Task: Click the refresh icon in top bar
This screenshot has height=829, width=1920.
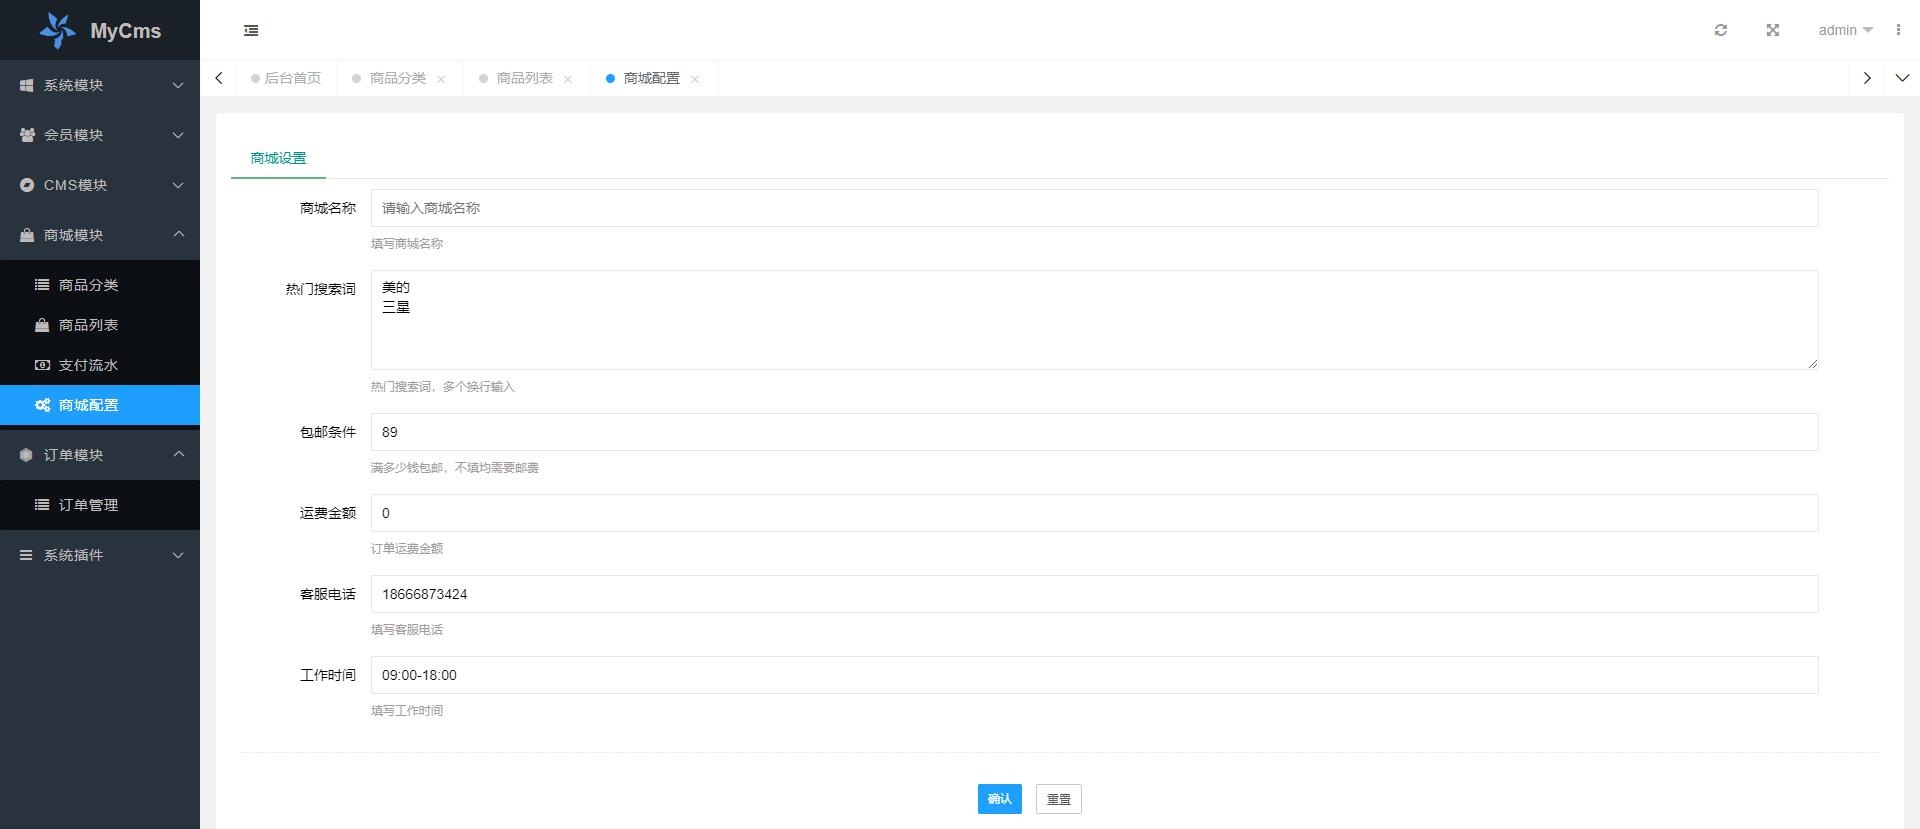Action: (x=1720, y=30)
